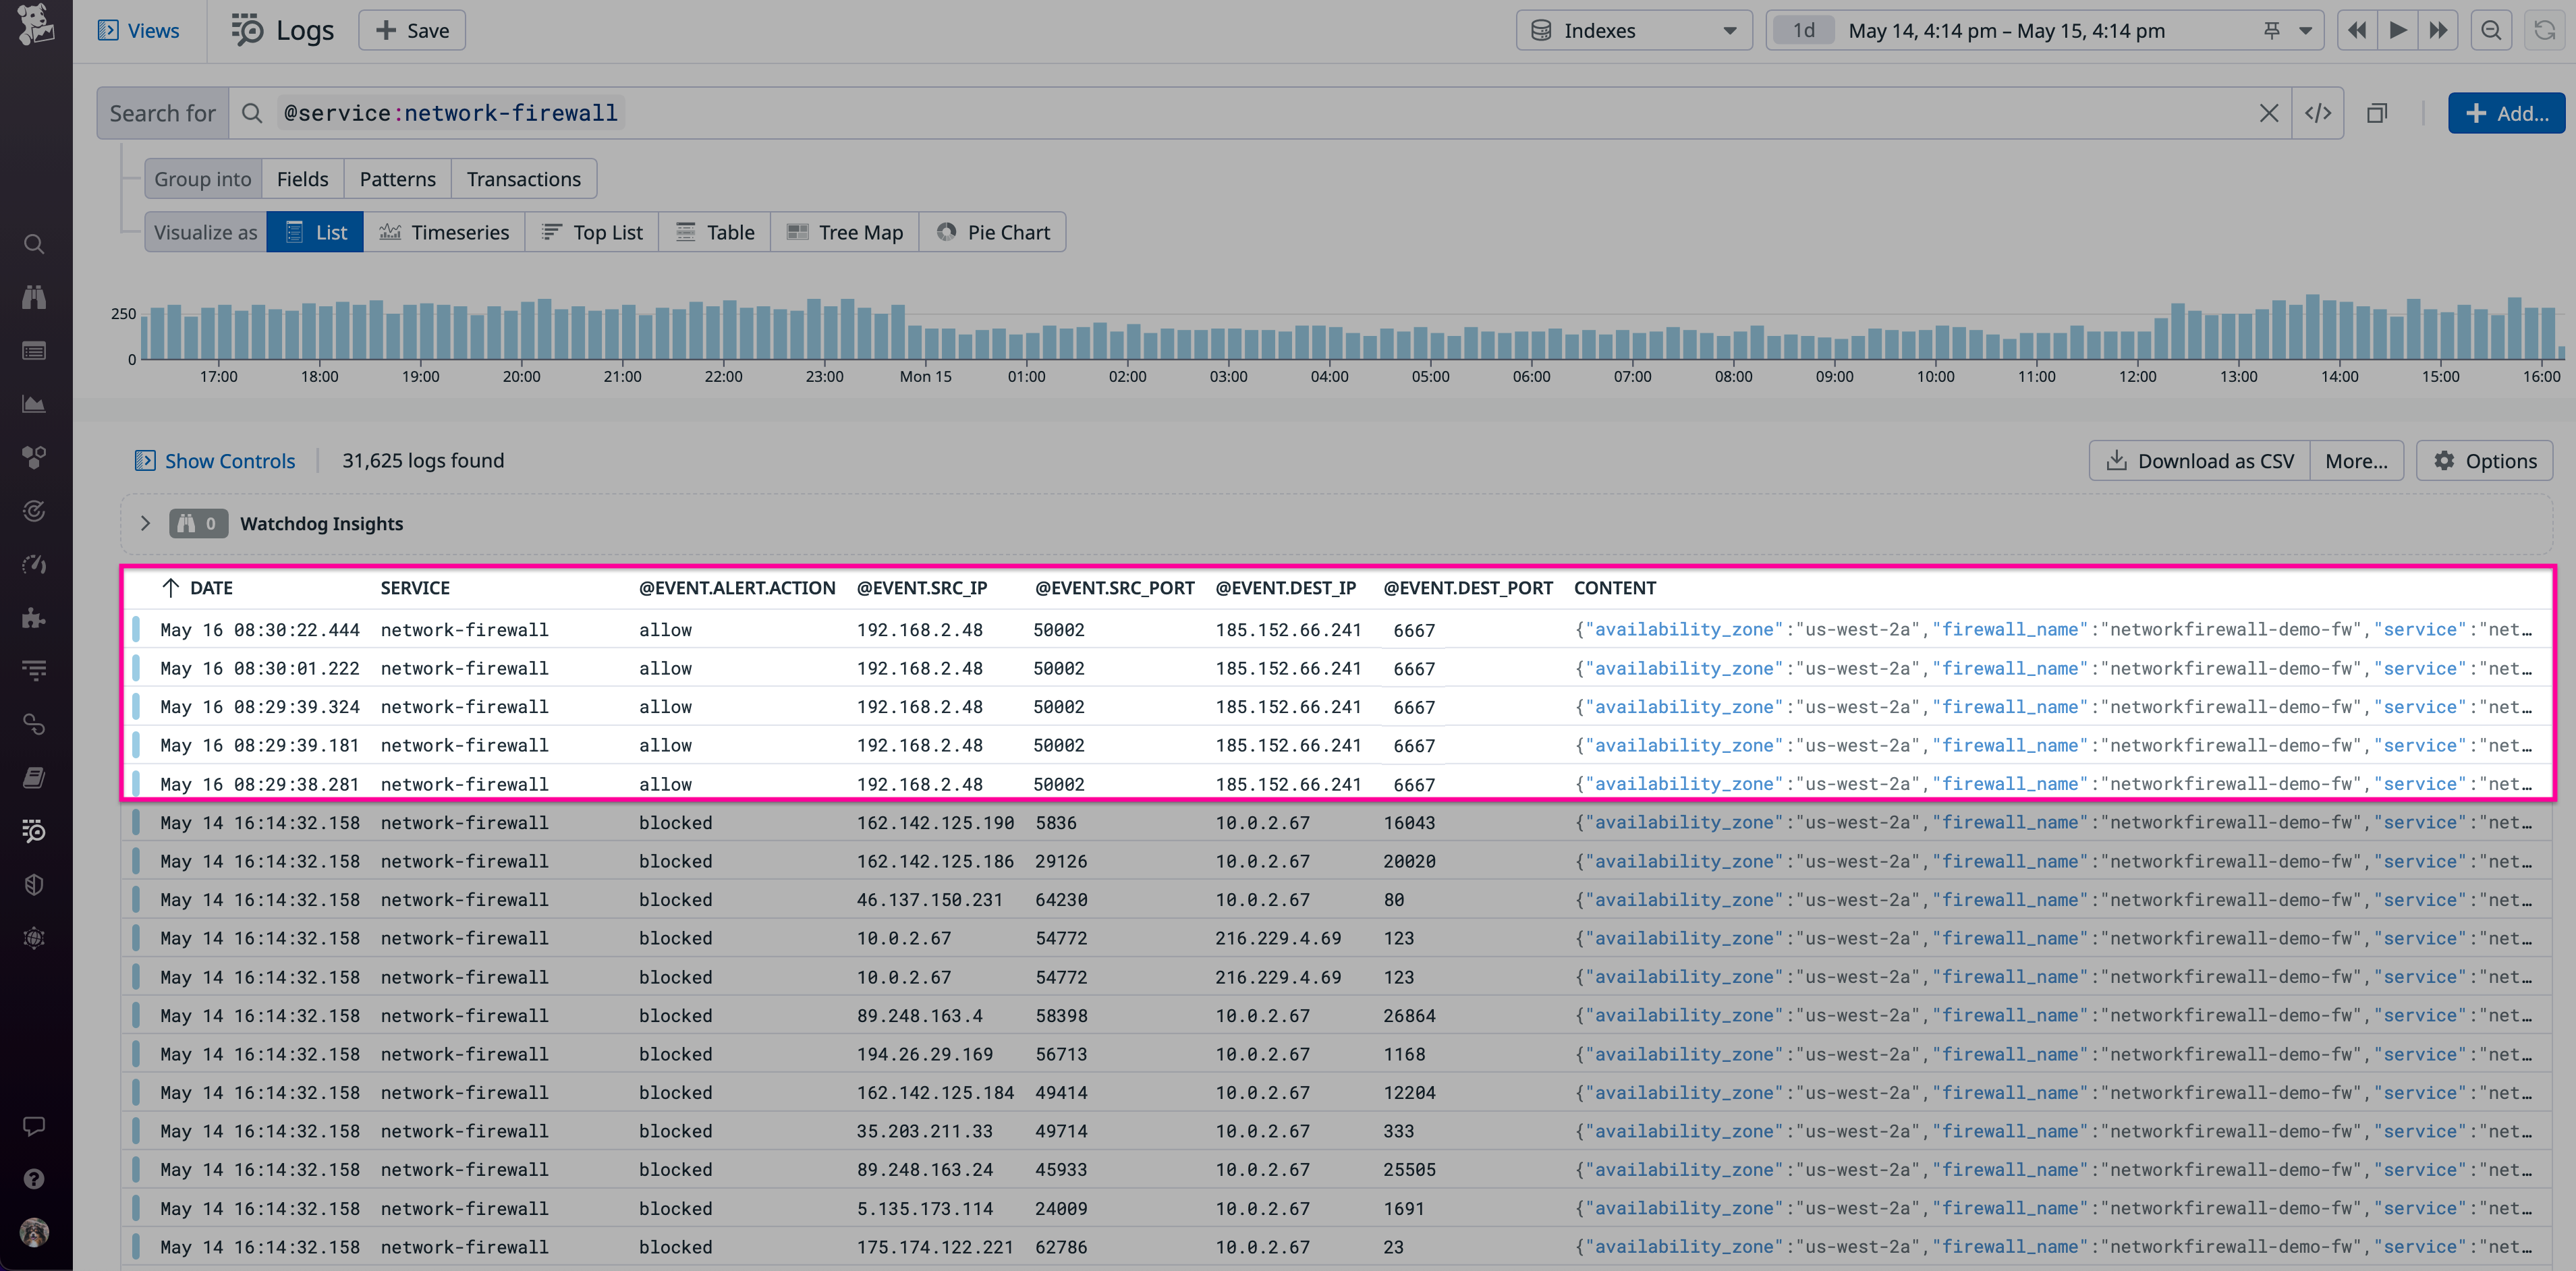2576x1271 pixels.
Task: Switch to the Patterns grouping tab
Action: 397,178
